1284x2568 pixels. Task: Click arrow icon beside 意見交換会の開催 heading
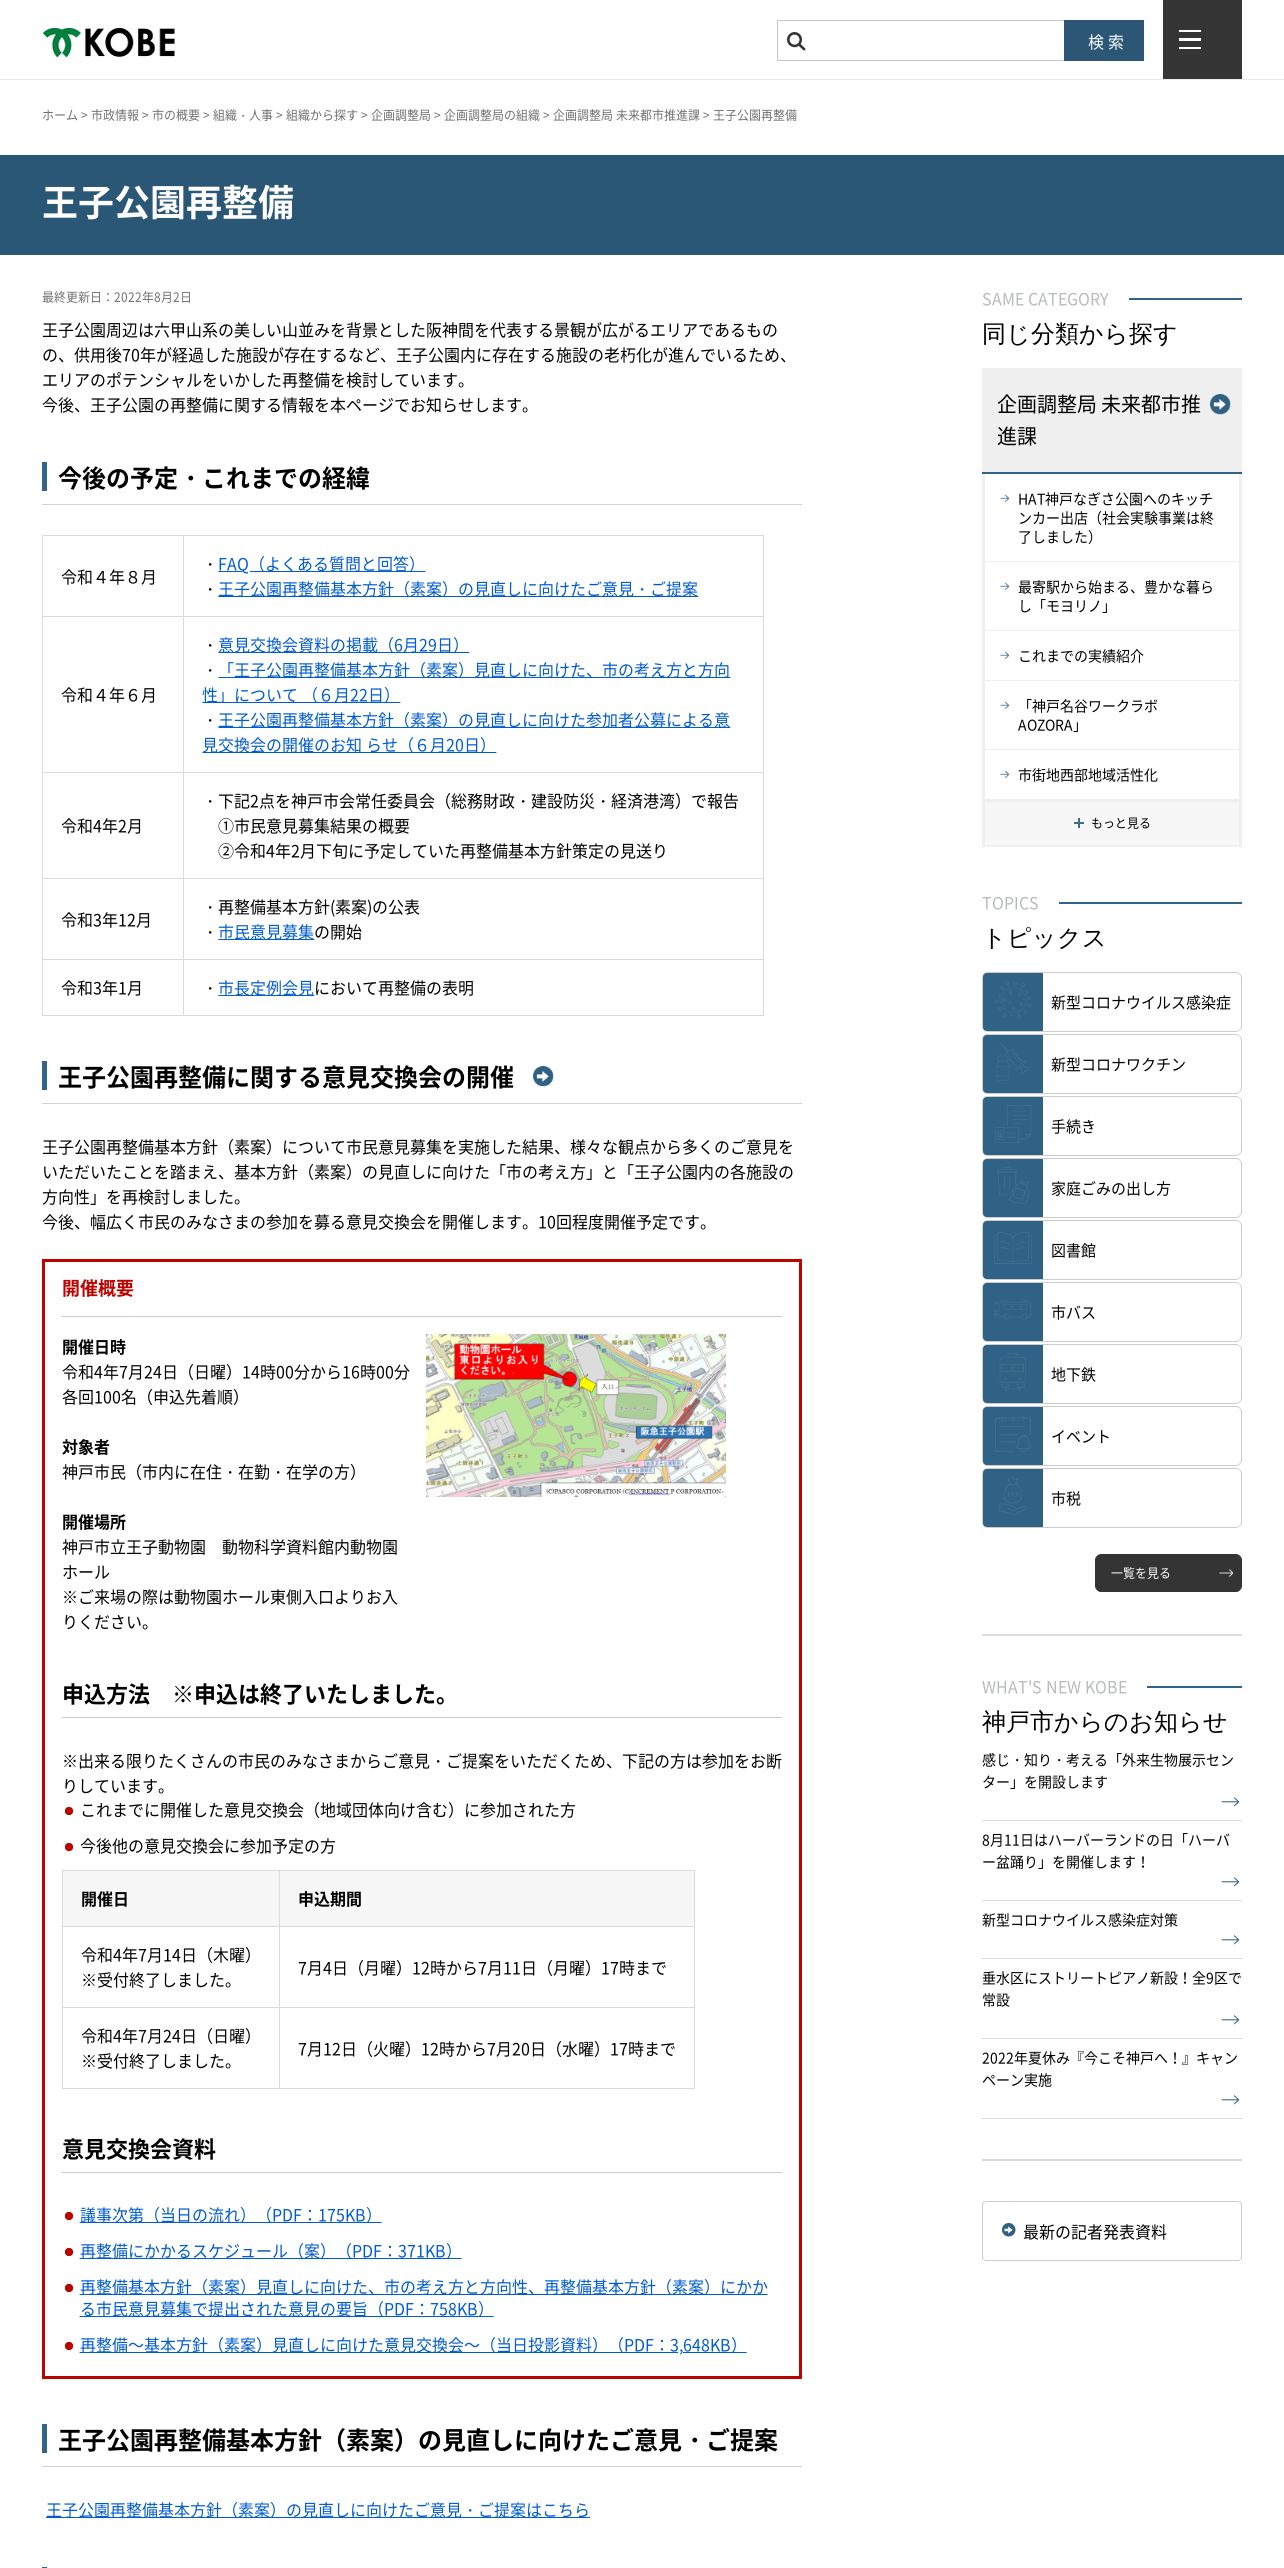tap(543, 1076)
